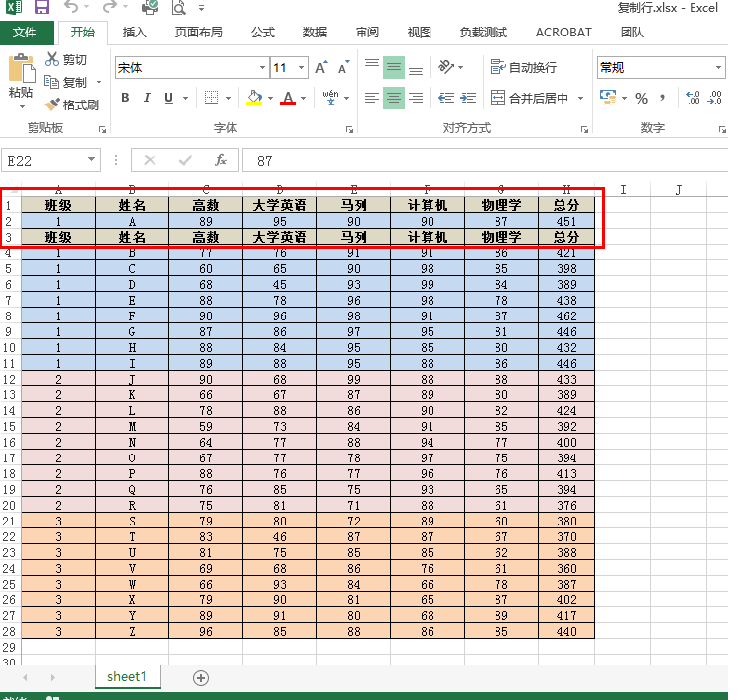Select column I header
Image resolution: width=739 pixels, height=700 pixels.
click(623, 189)
